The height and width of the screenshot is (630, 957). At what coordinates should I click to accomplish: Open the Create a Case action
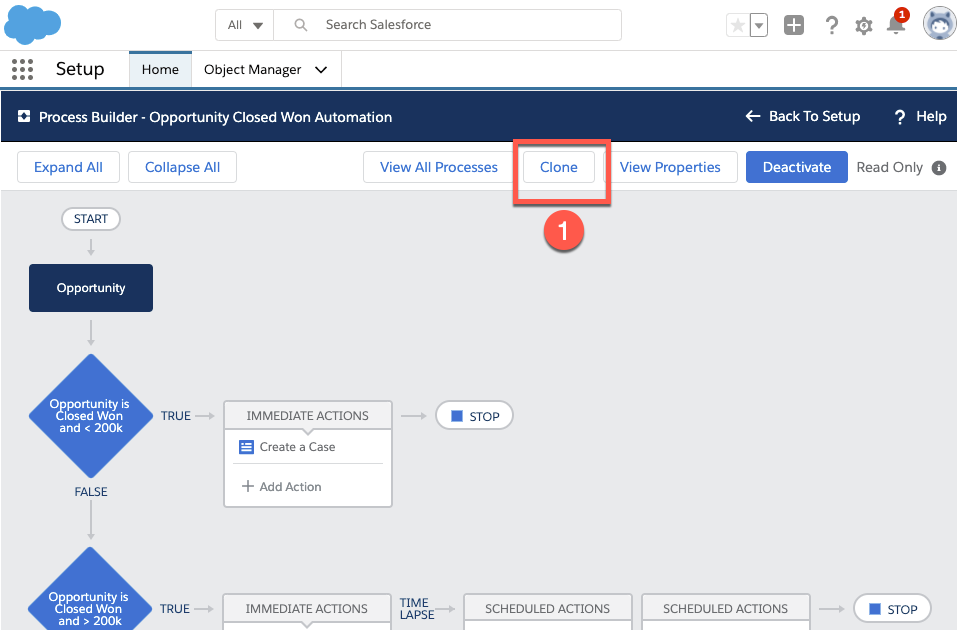click(297, 447)
